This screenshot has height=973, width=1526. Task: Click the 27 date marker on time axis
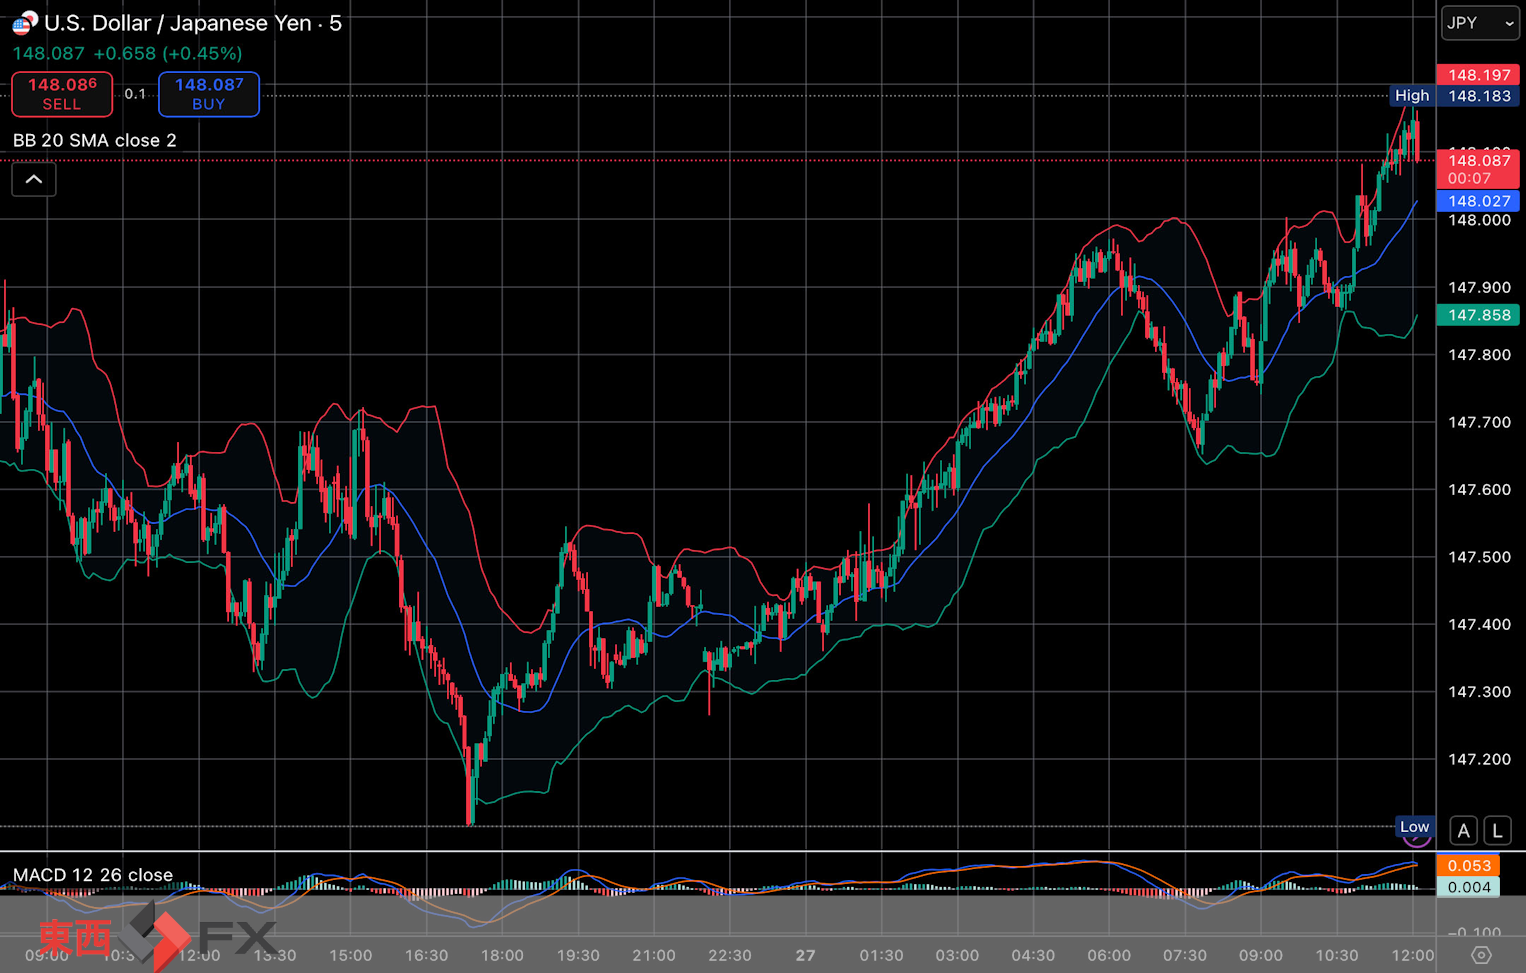[805, 955]
